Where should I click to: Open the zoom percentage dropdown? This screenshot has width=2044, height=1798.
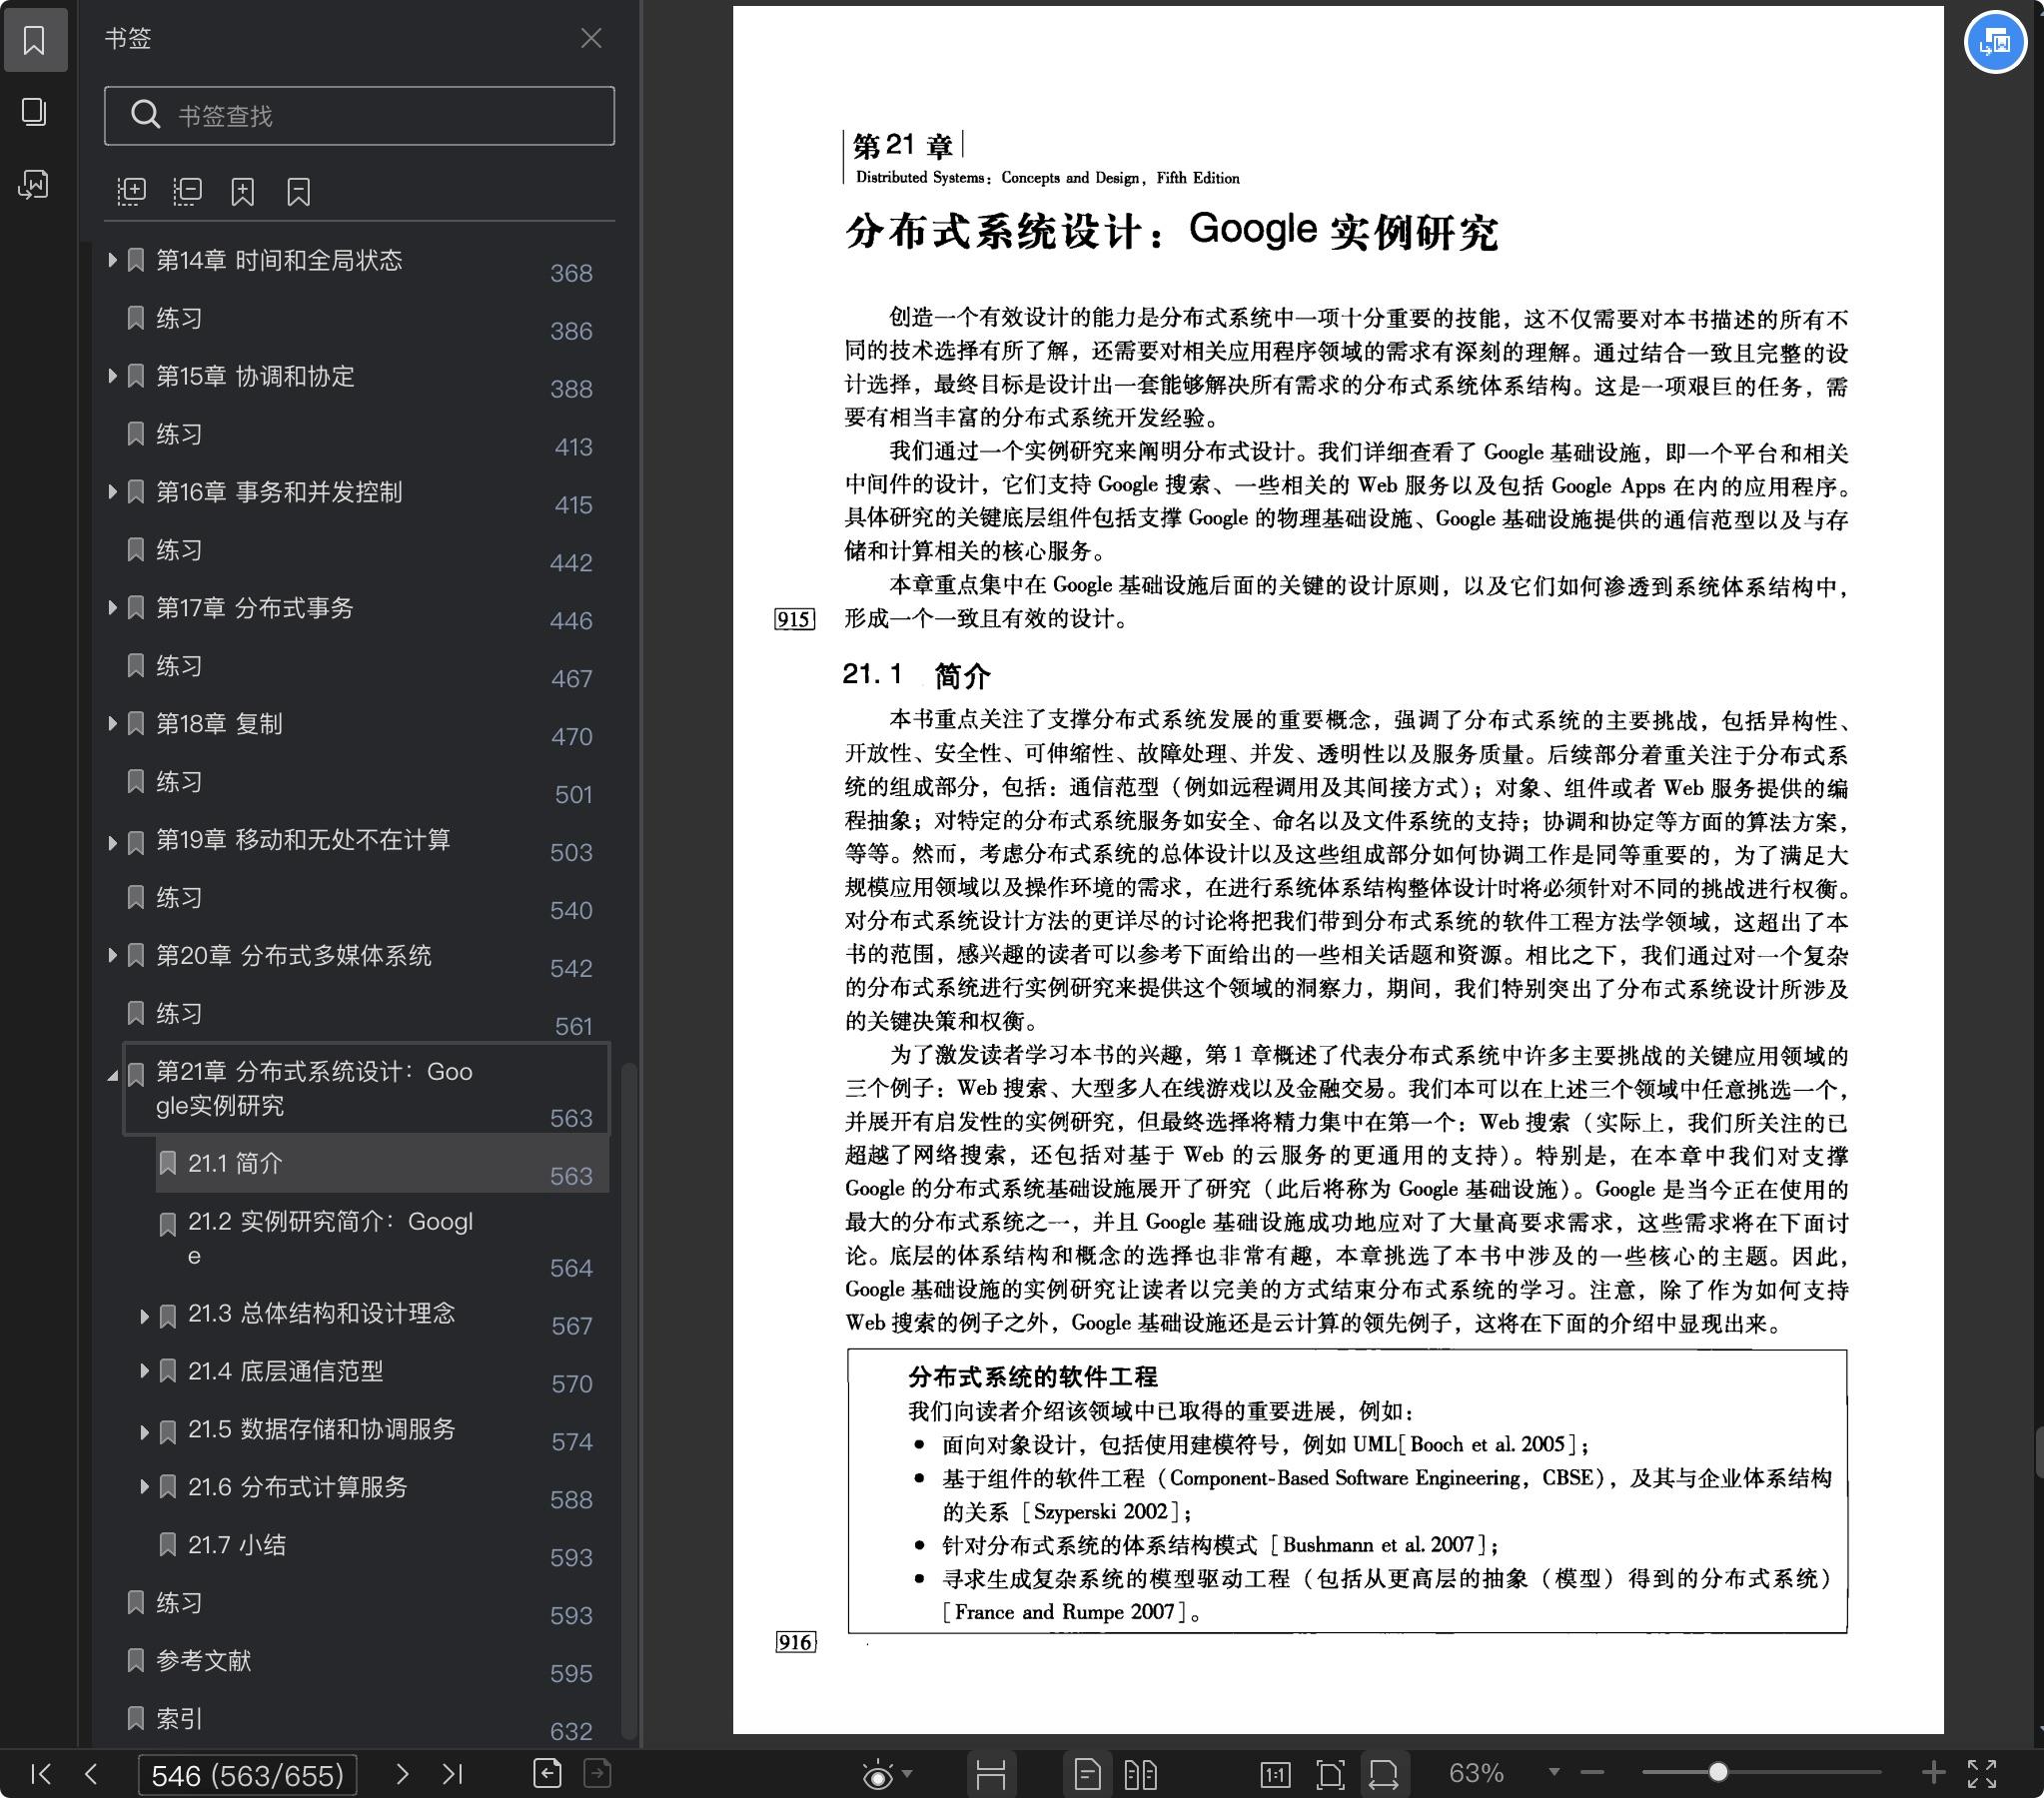pyautogui.click(x=1554, y=1772)
